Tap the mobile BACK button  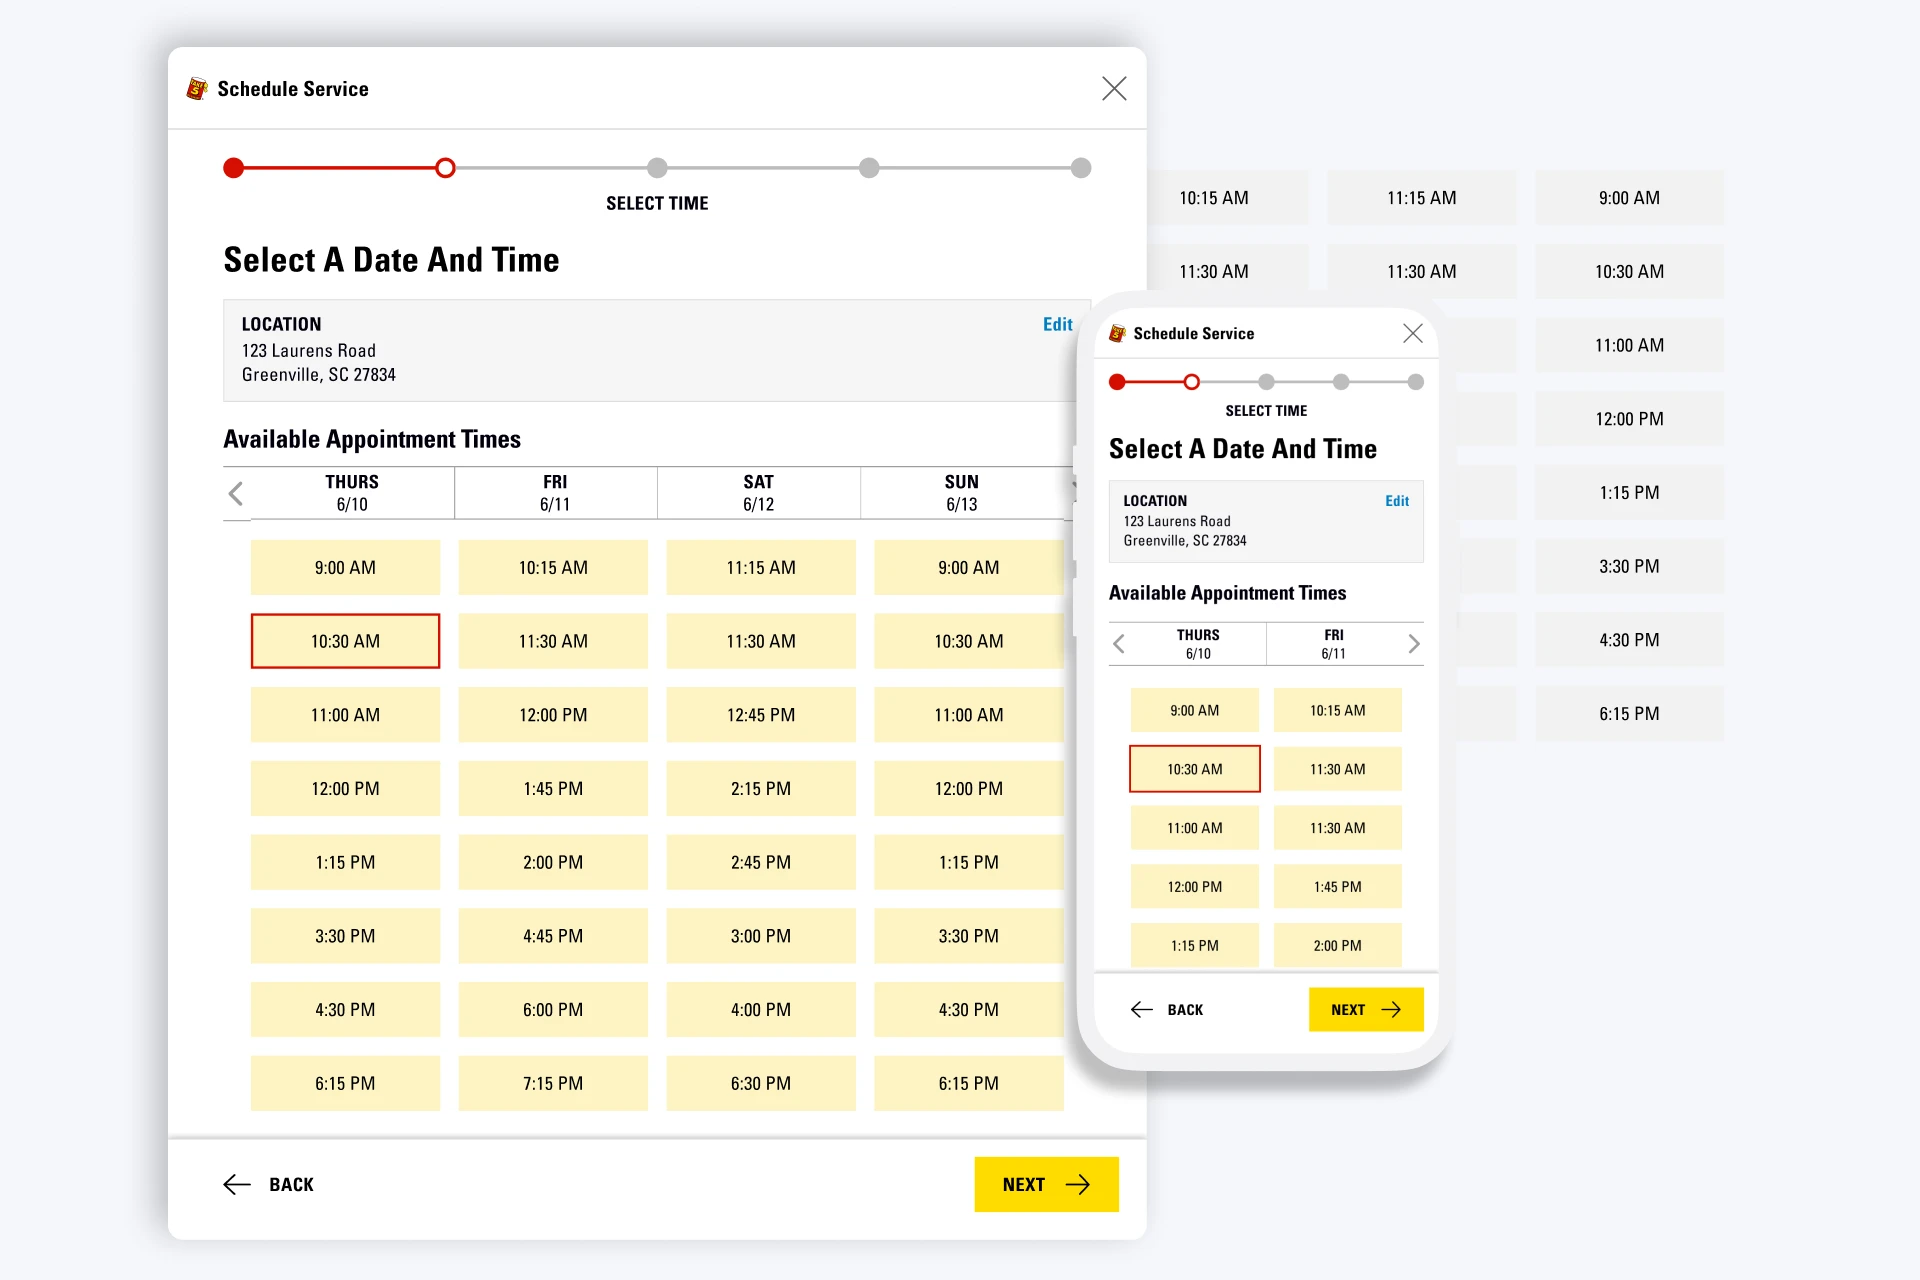coord(1167,1009)
